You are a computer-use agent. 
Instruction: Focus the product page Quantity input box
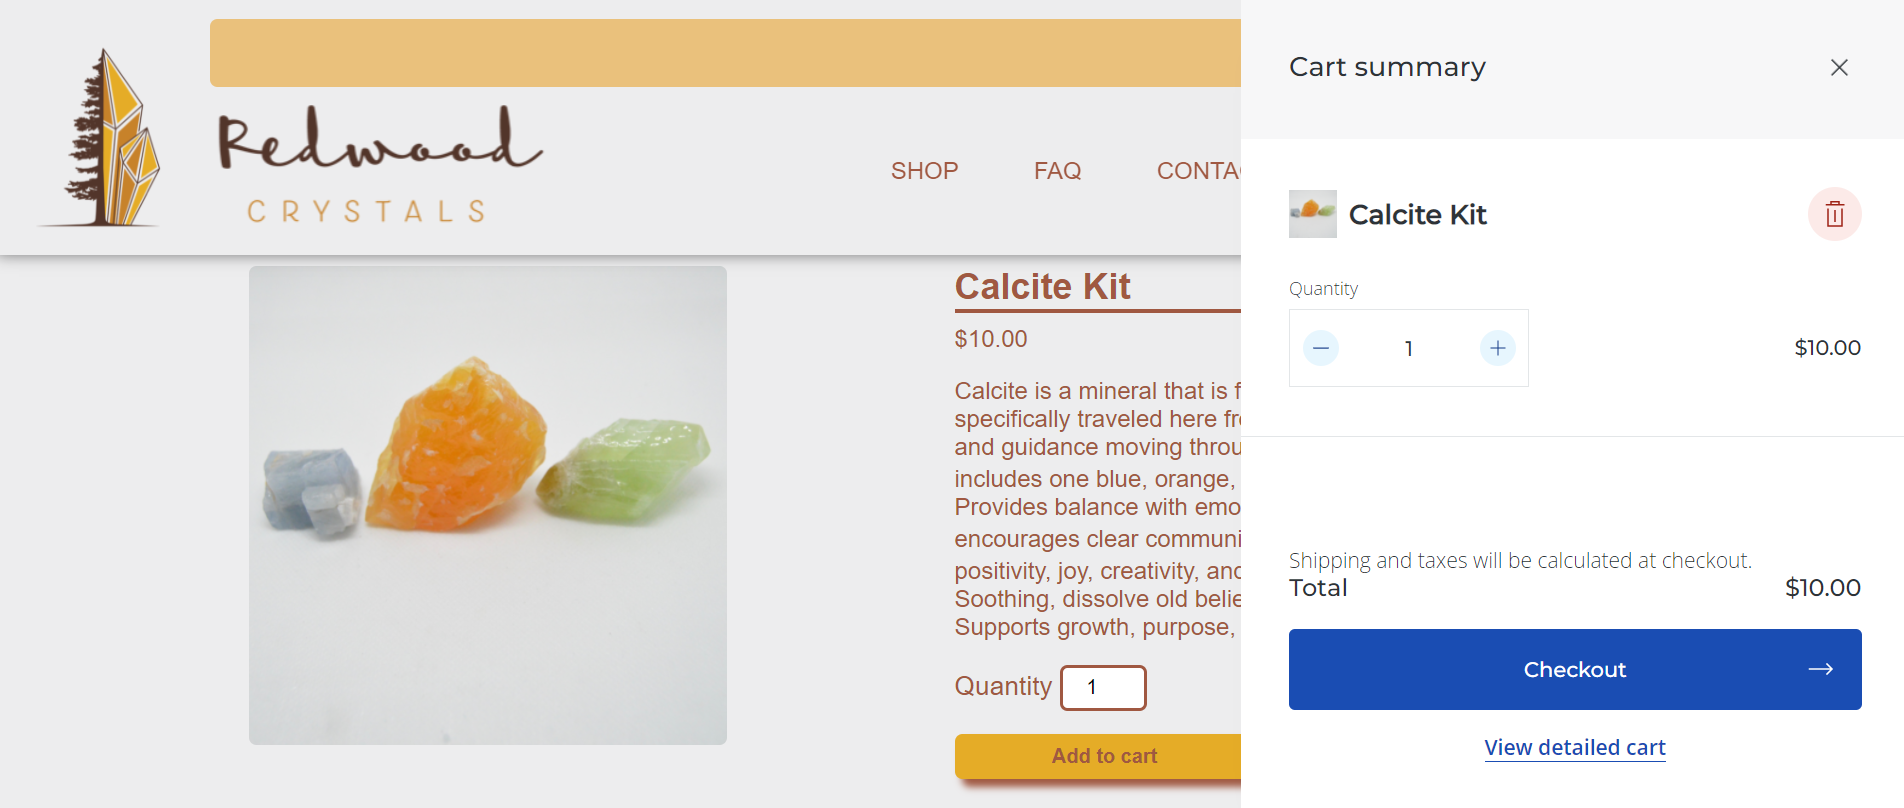pyautogui.click(x=1103, y=687)
